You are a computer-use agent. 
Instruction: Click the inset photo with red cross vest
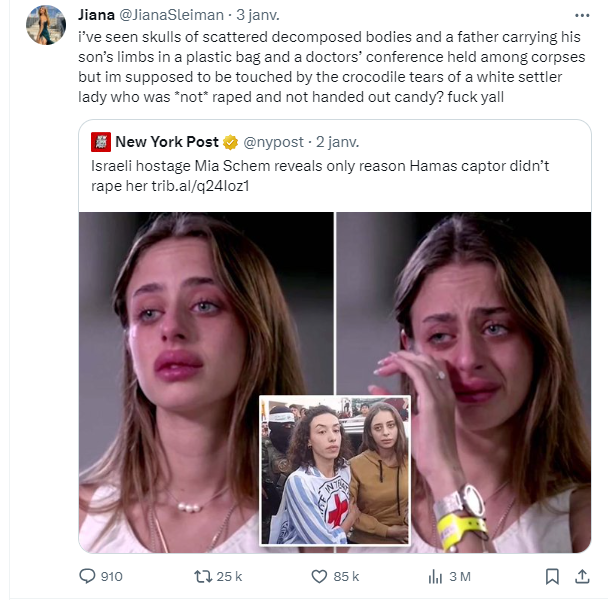click(x=334, y=470)
